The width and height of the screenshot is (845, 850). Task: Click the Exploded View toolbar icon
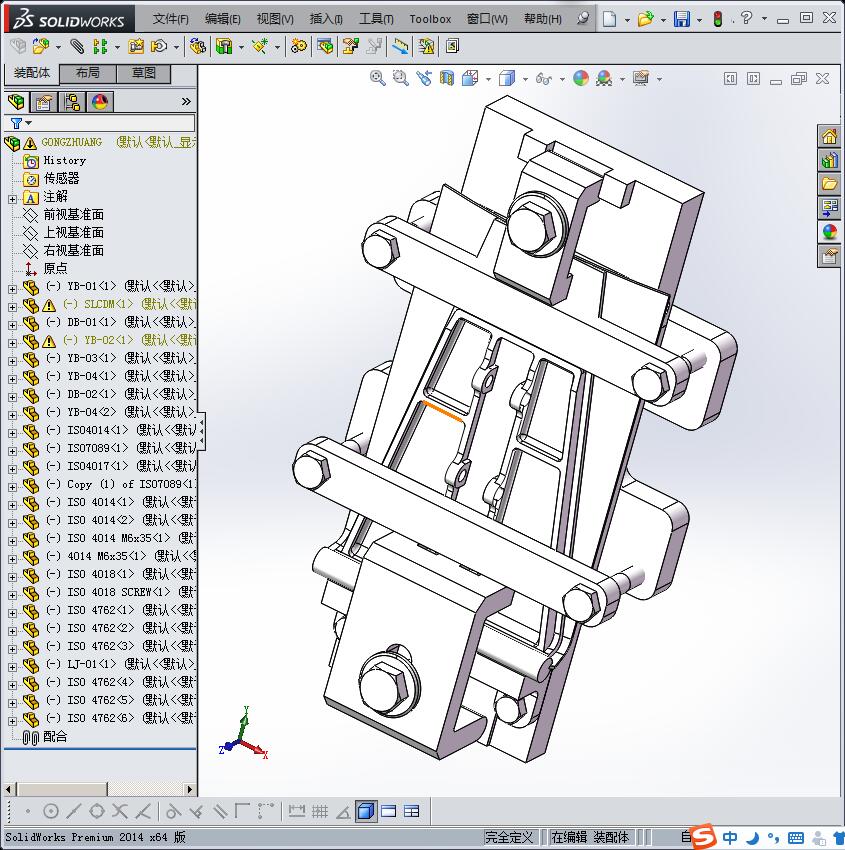tap(350, 48)
